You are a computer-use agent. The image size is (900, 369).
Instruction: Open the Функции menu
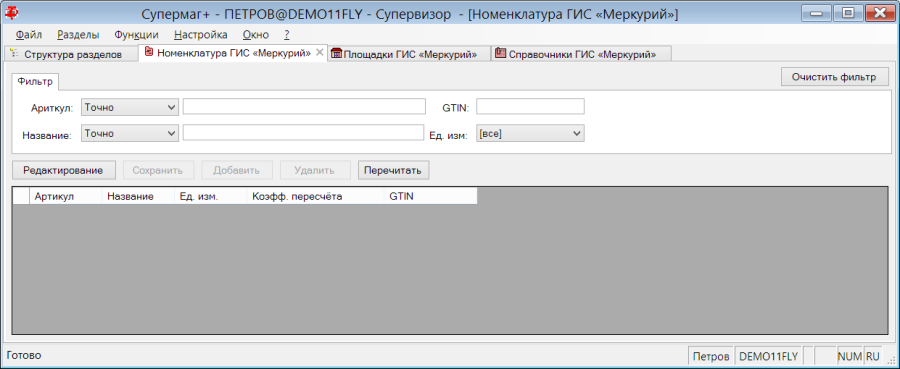136,34
